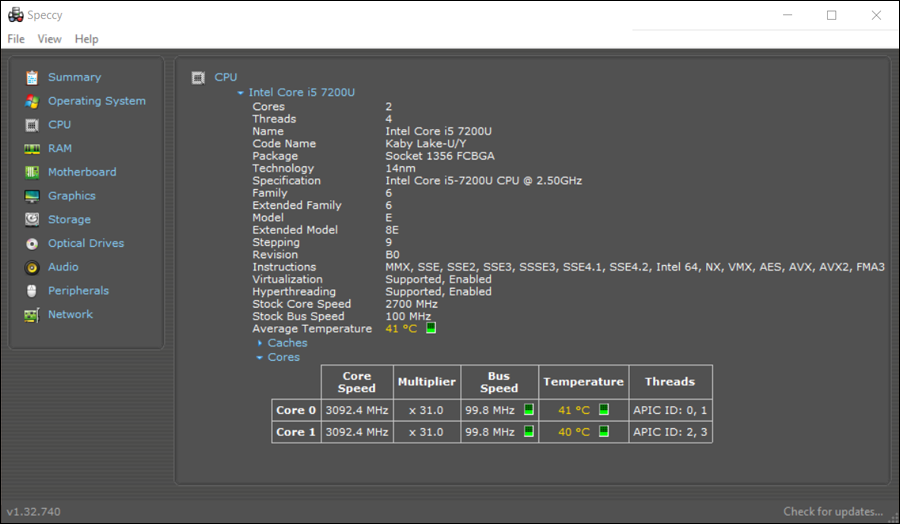Click Check for updates link
Image resolution: width=900 pixels, height=524 pixels.
coord(833,511)
